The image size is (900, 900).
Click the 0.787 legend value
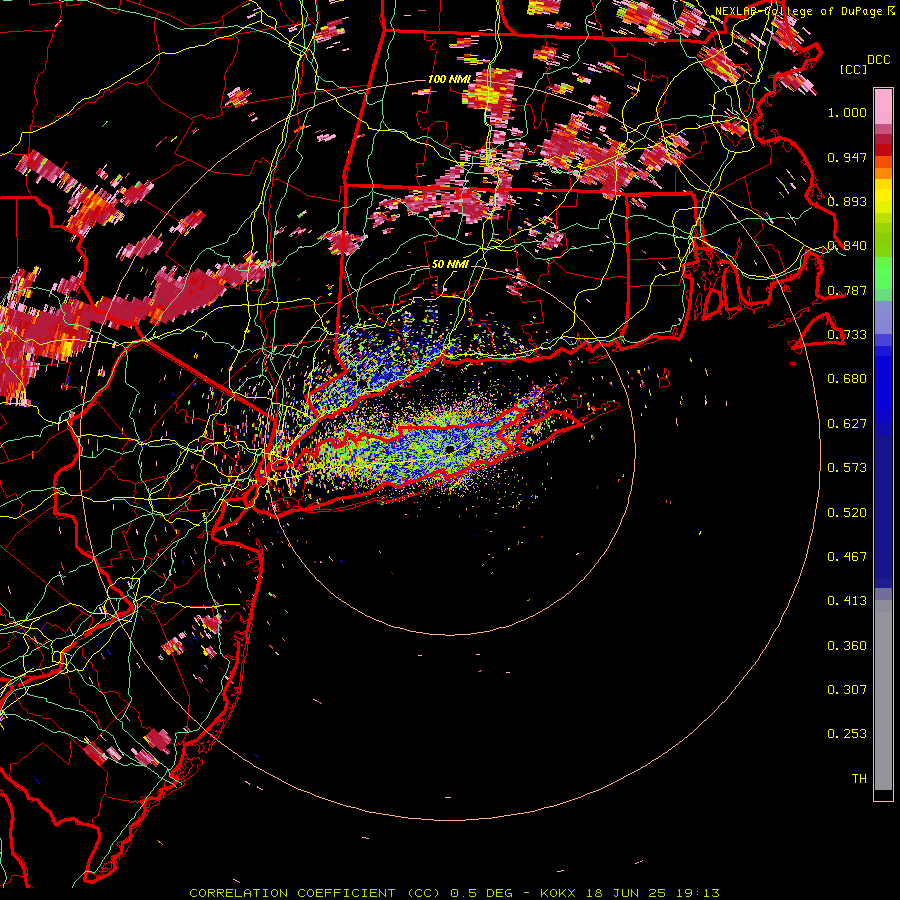click(847, 290)
